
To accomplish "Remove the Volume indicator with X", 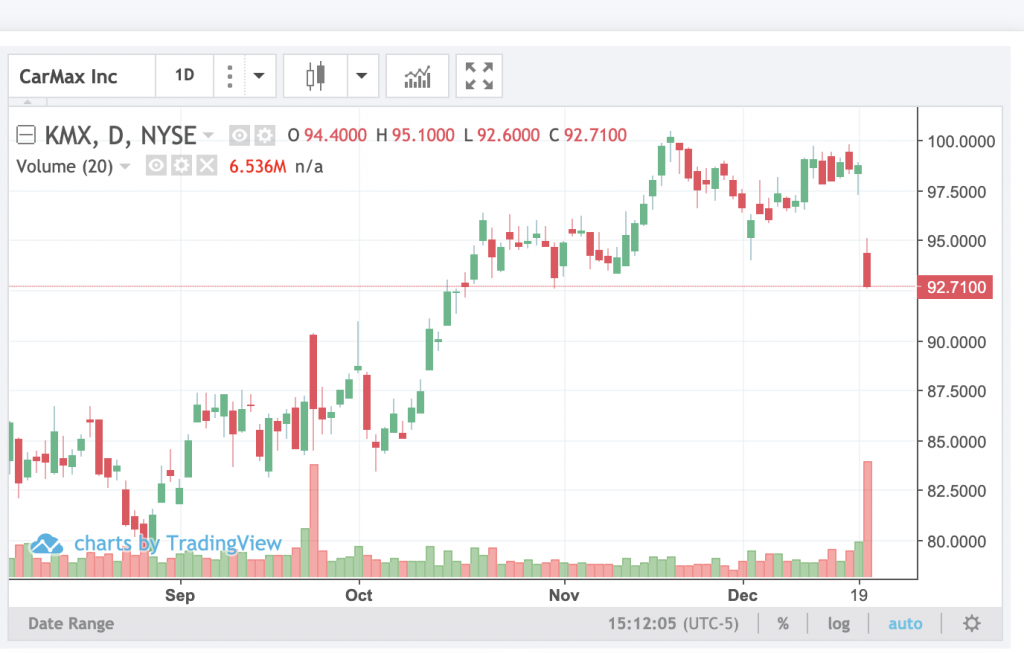I will point(206,166).
